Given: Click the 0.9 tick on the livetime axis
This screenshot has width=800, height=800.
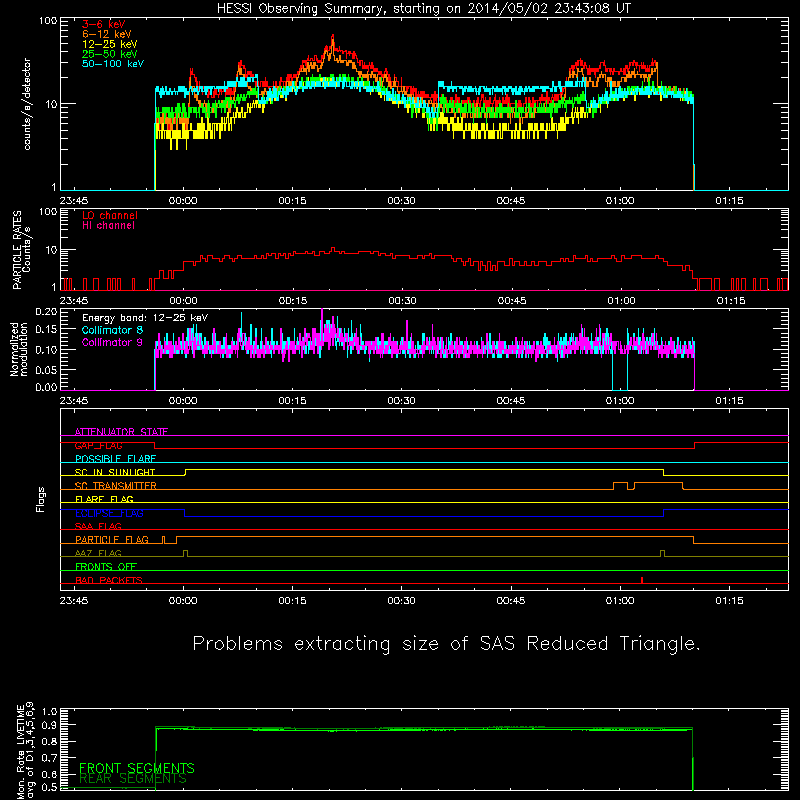Looking at the screenshot, I should tap(49, 725).
